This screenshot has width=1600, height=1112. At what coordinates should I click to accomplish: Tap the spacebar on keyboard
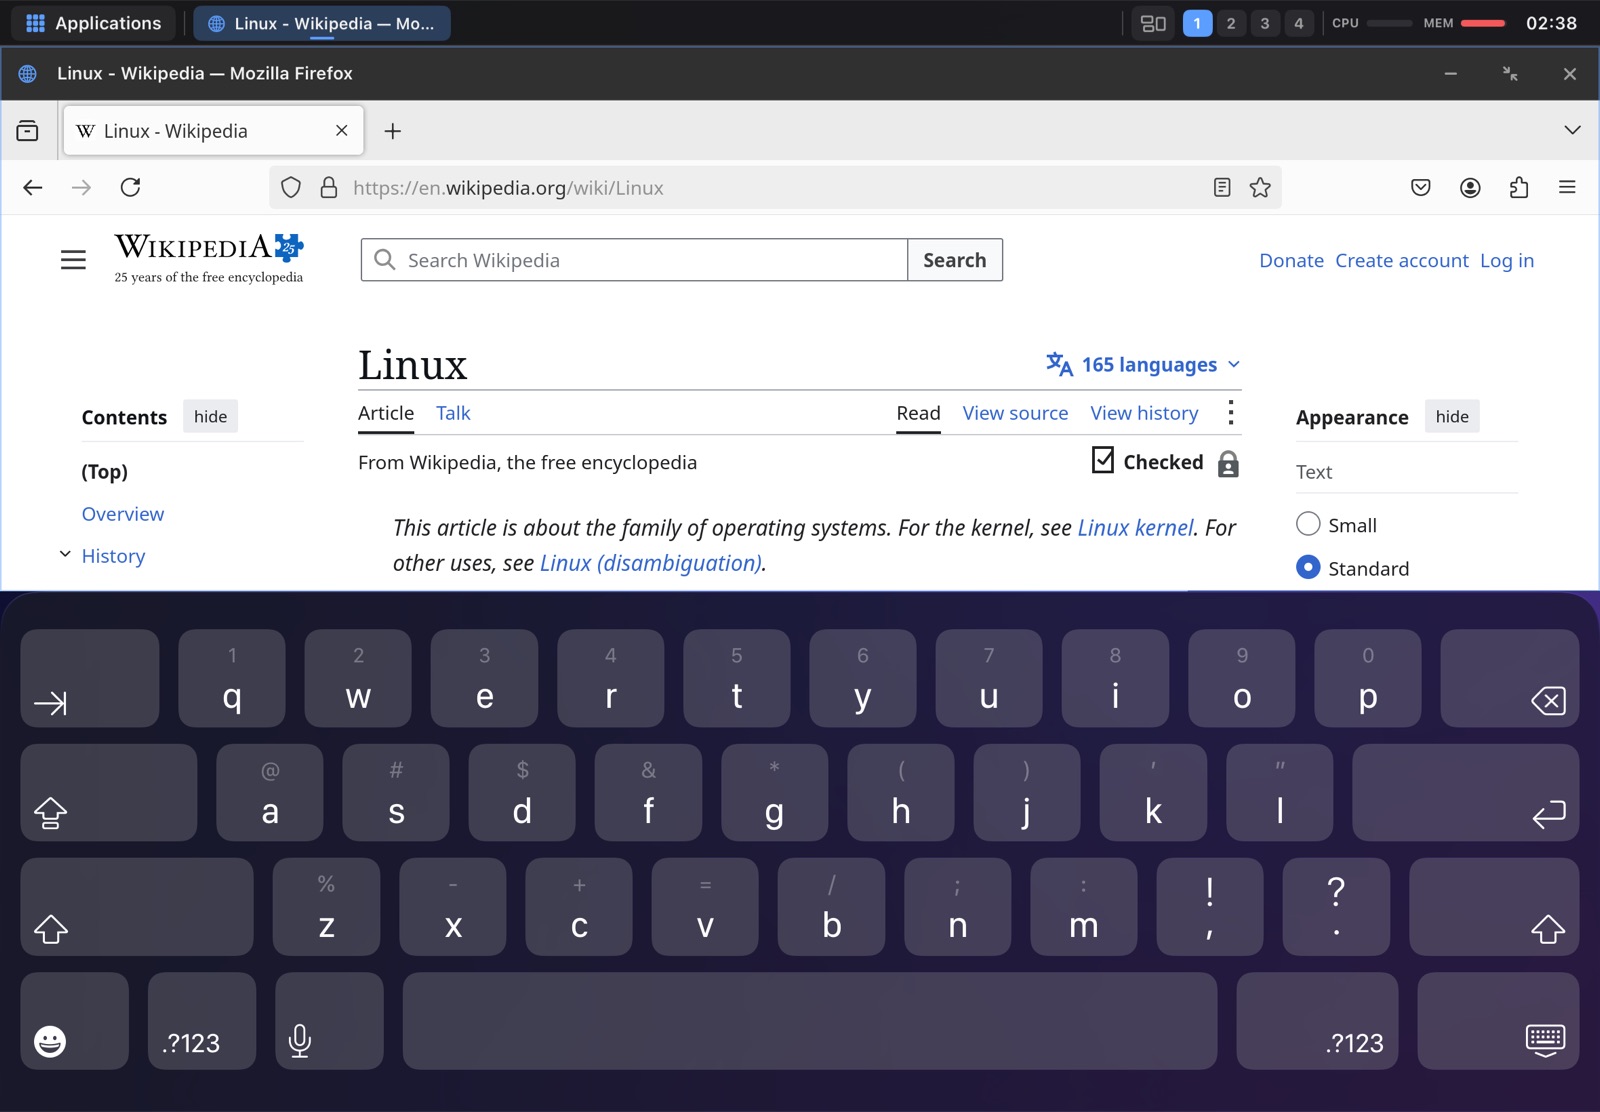tap(810, 1021)
